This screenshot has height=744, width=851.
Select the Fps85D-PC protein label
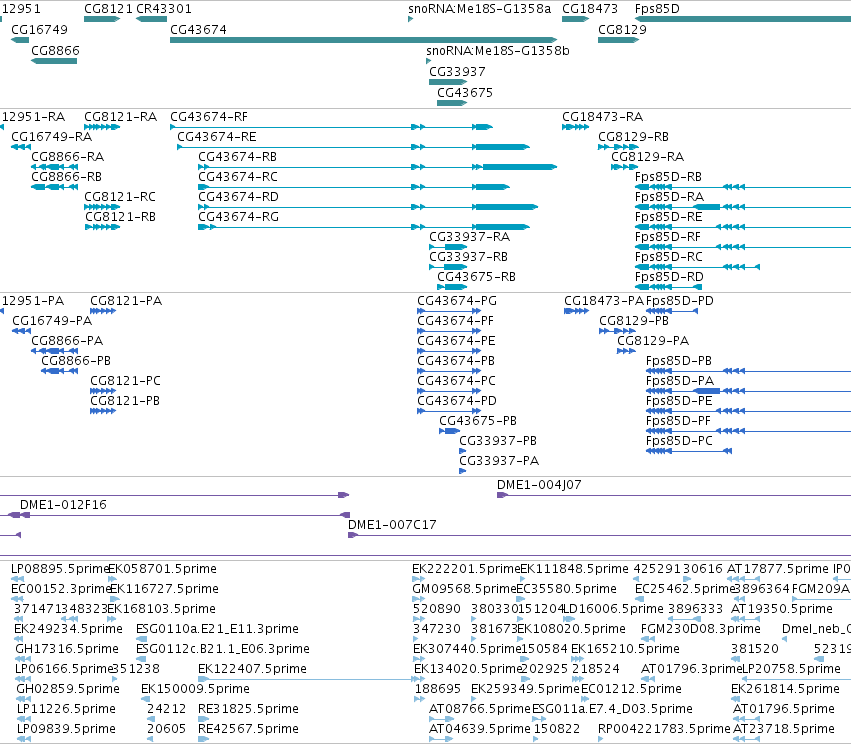tap(679, 441)
